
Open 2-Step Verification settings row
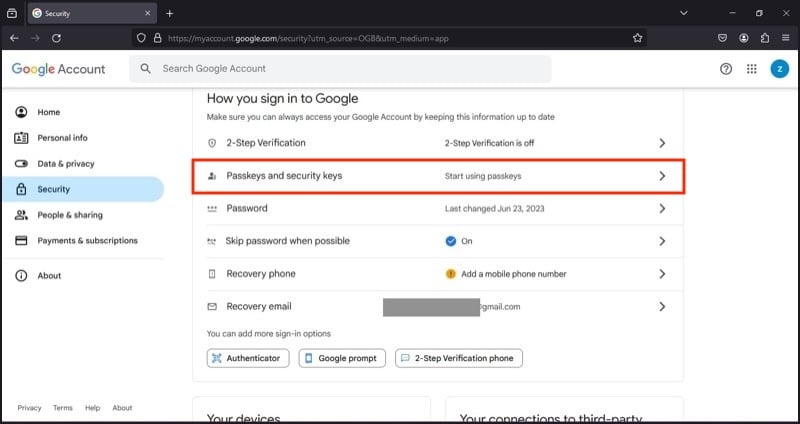(x=438, y=143)
